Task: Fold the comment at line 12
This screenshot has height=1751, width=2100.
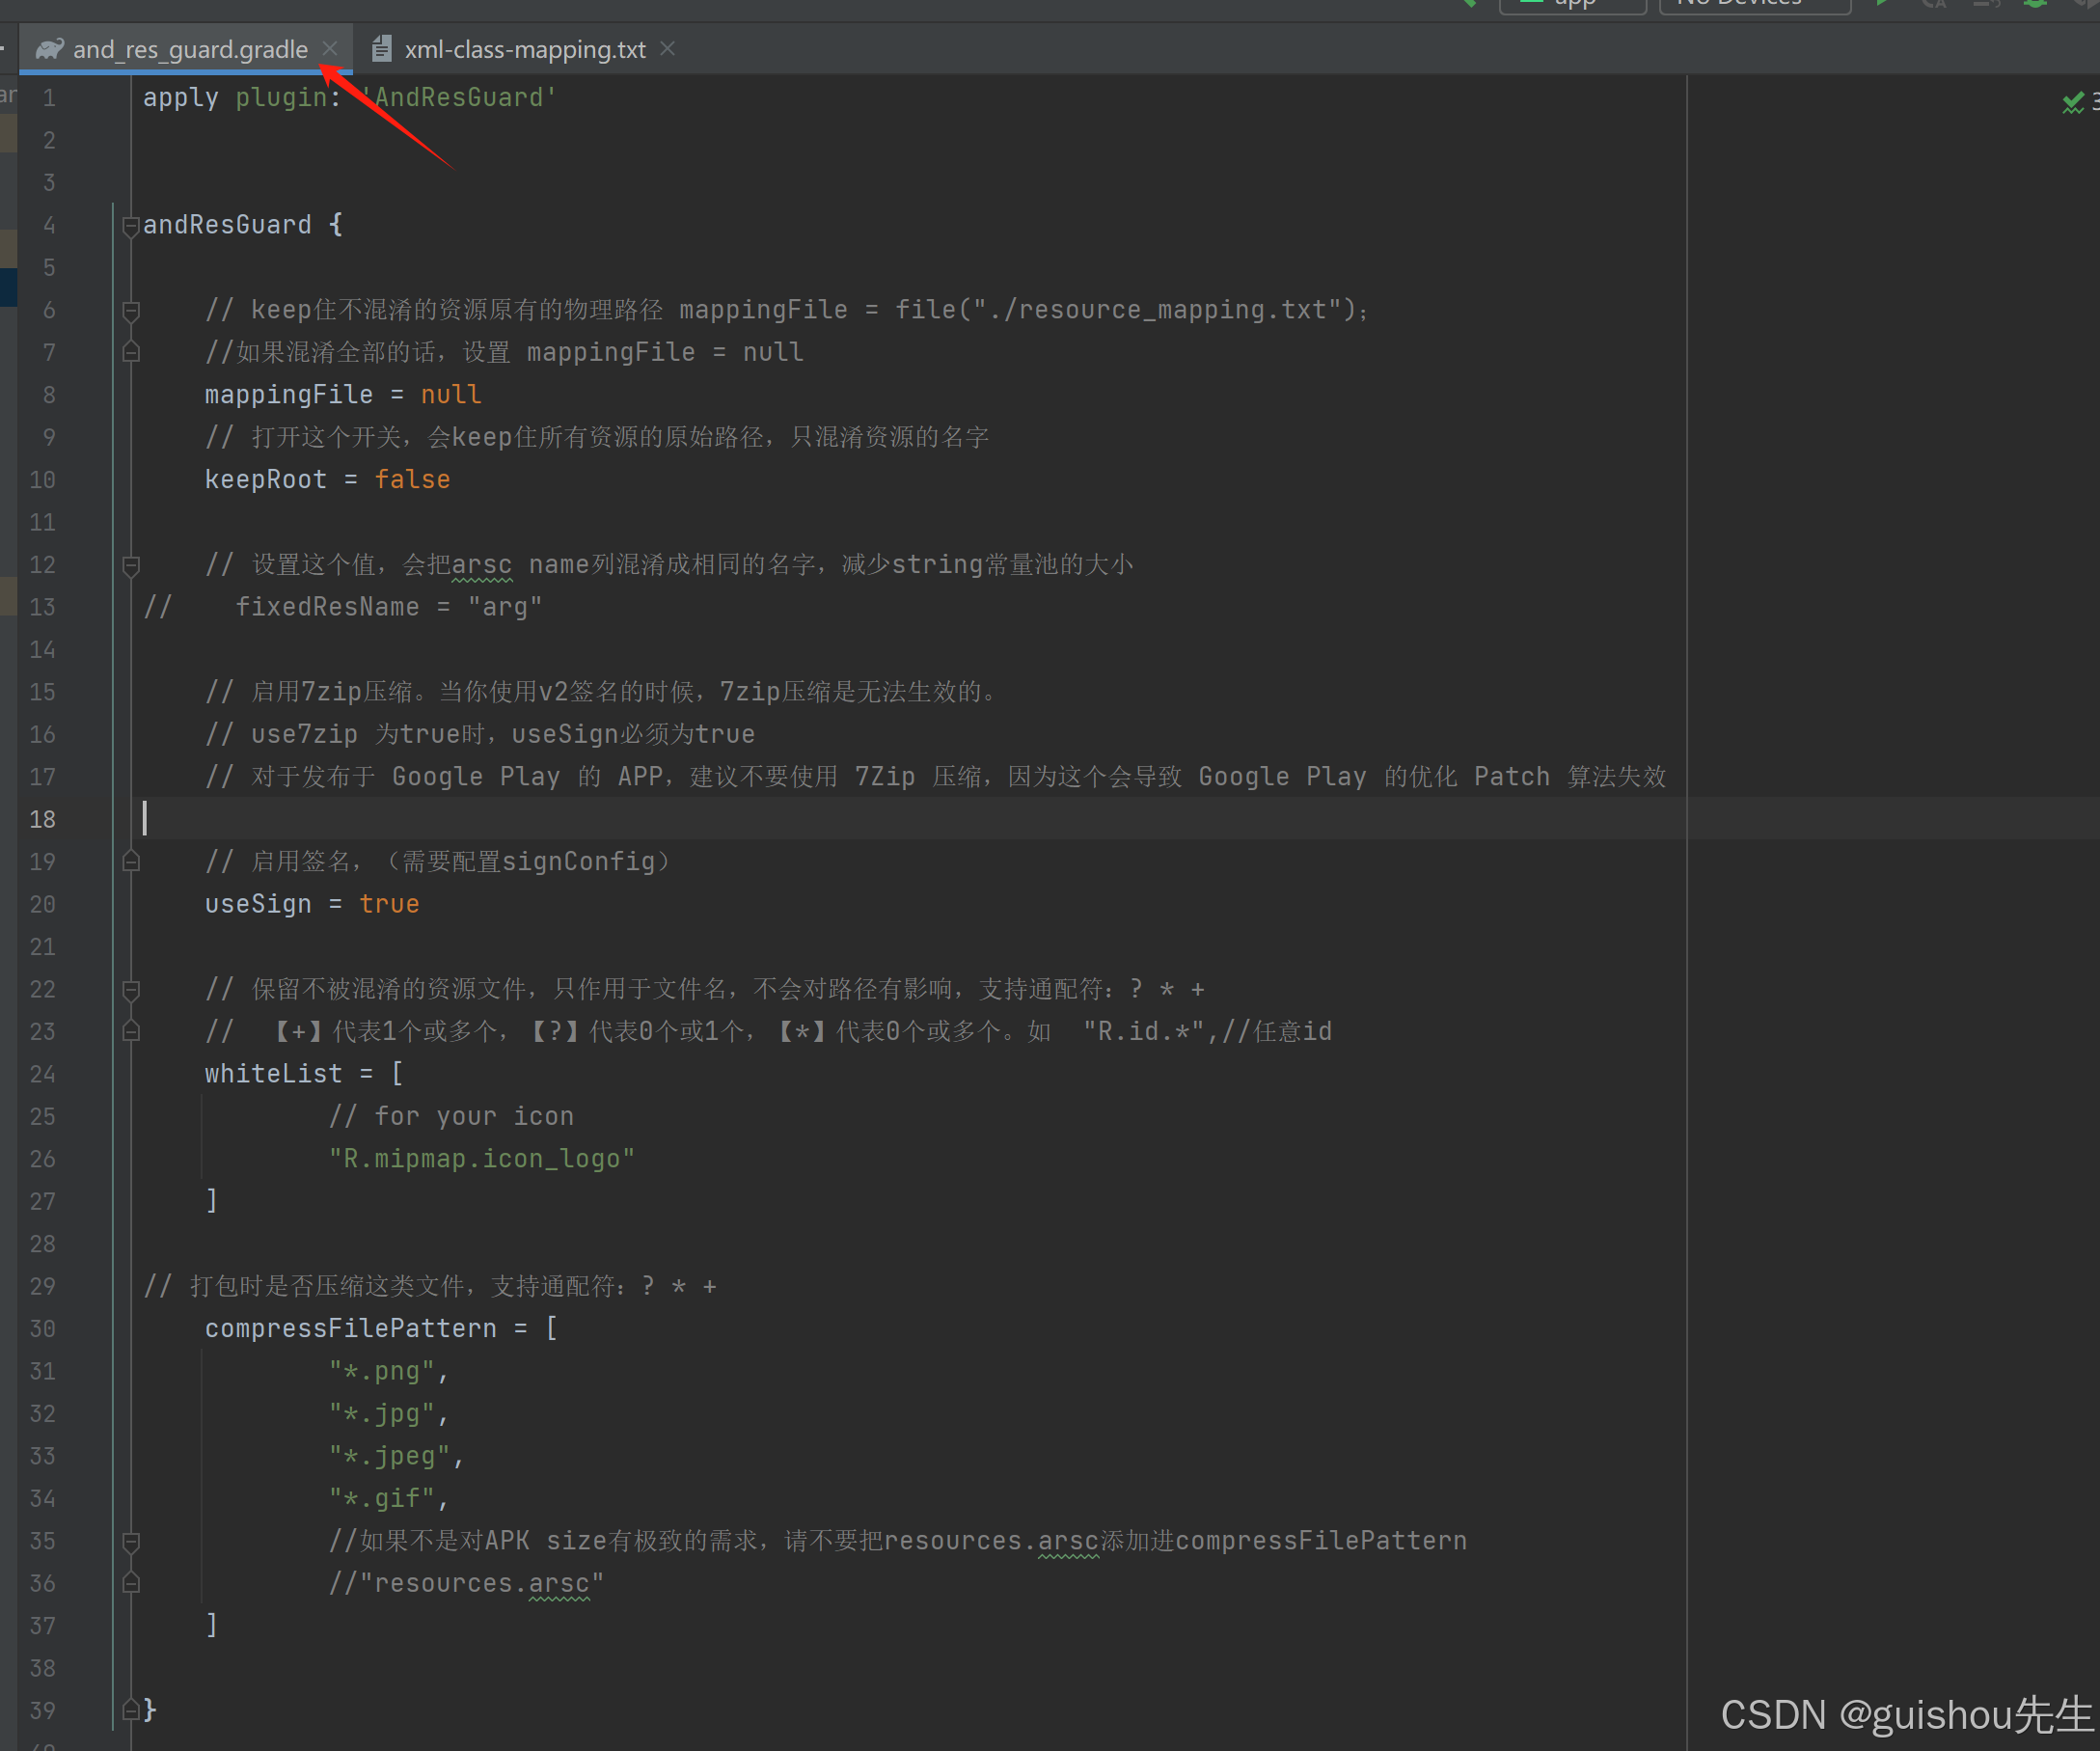Action: coord(131,566)
